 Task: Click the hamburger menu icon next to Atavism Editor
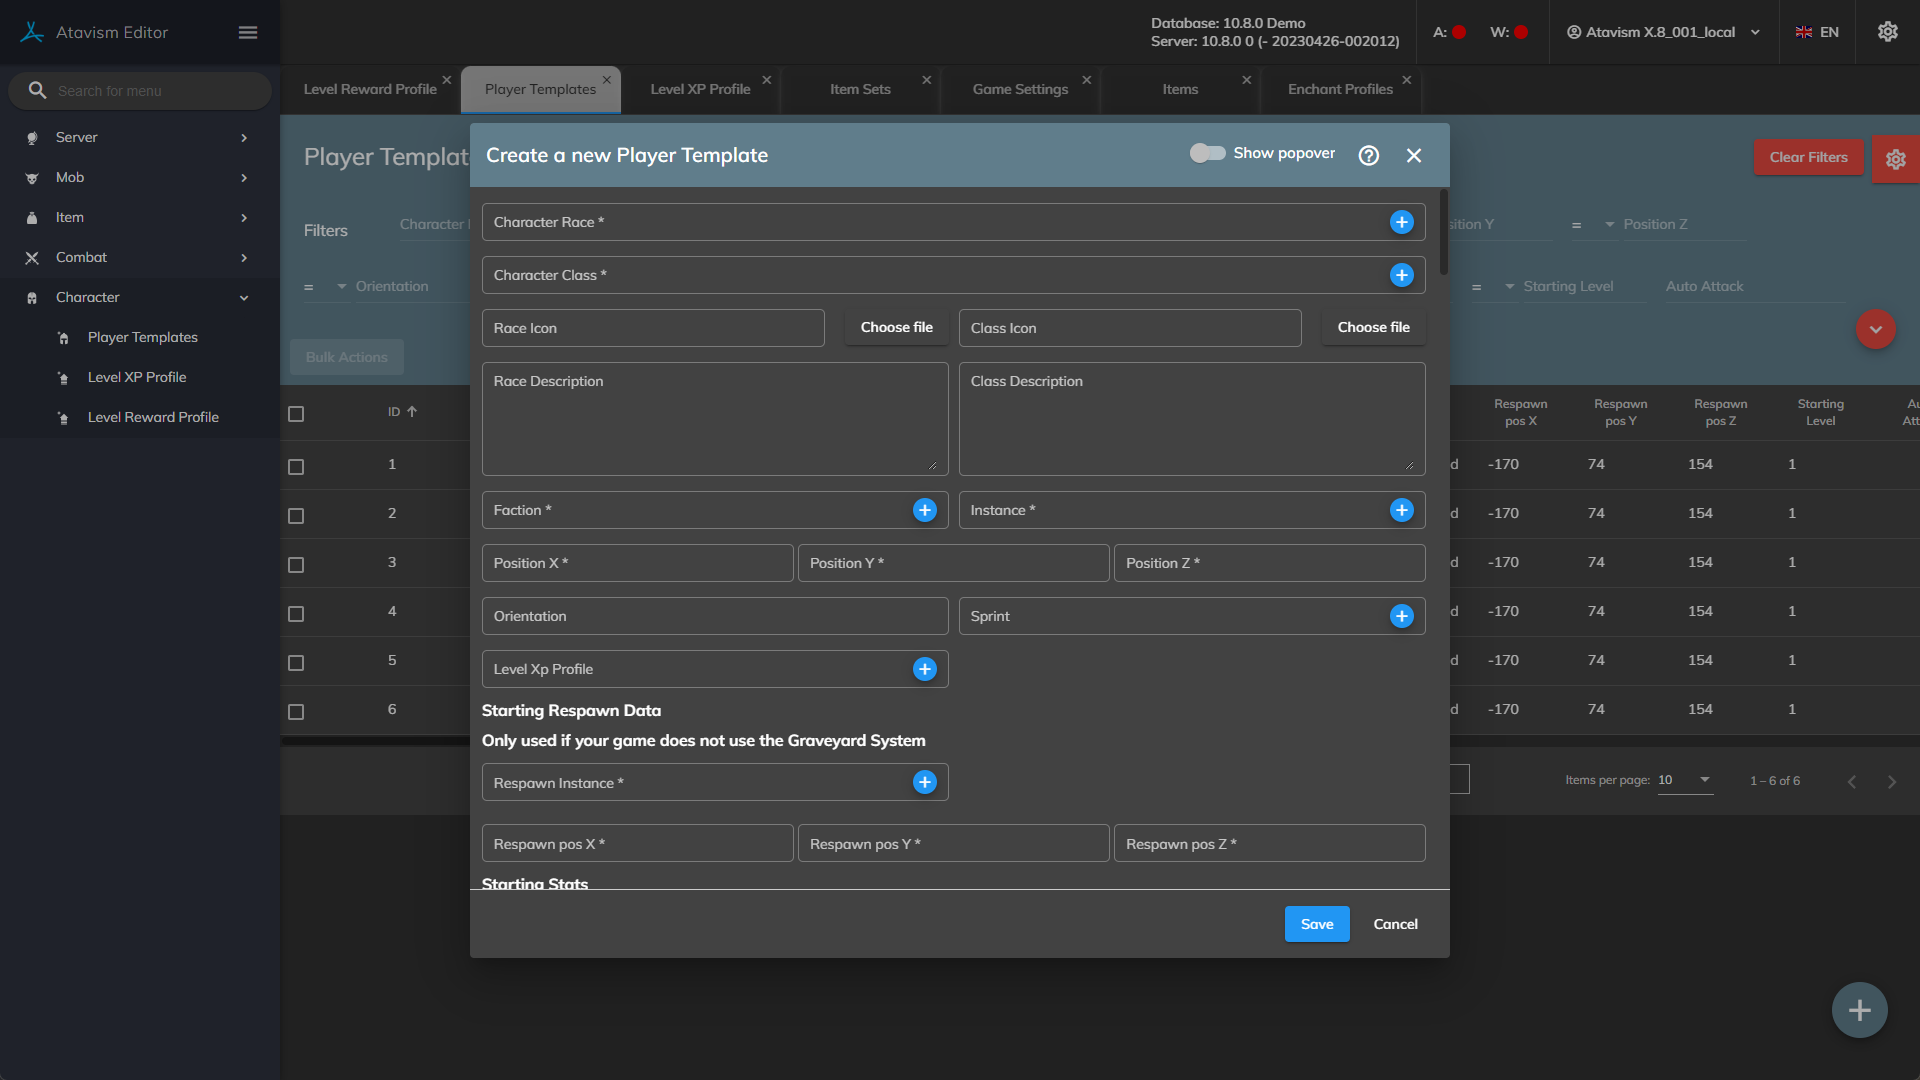click(x=248, y=33)
